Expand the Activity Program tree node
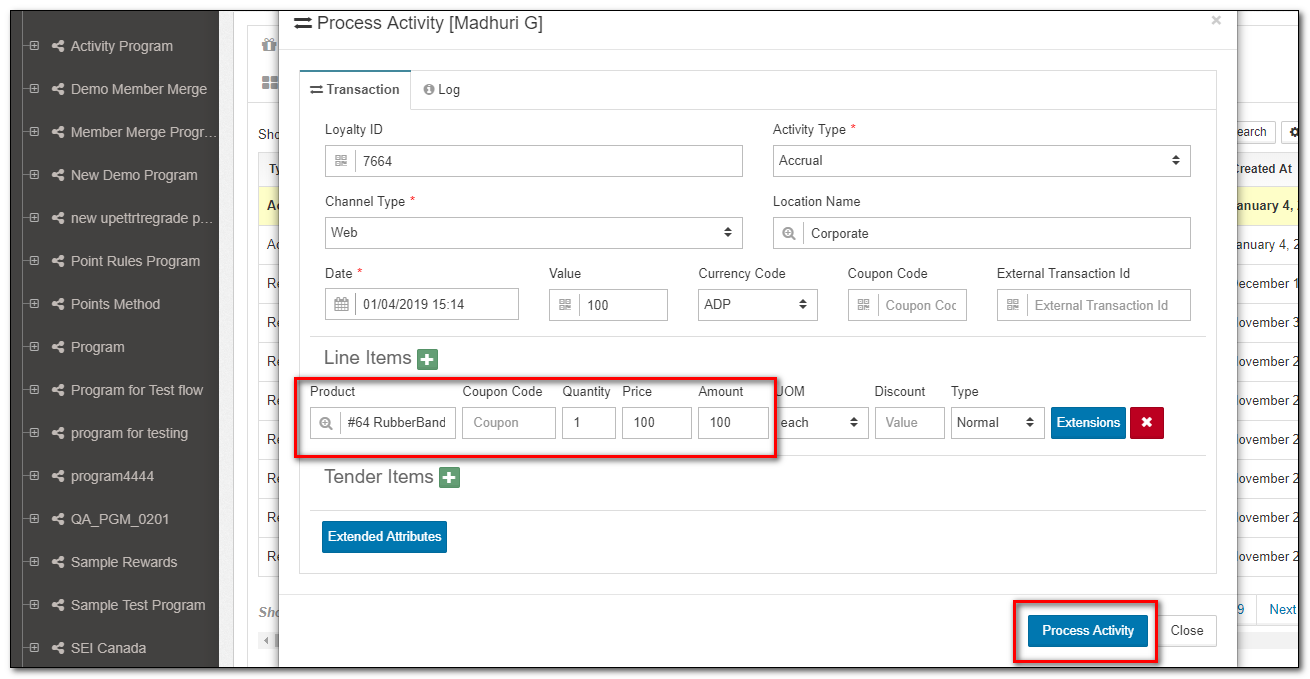1310x679 pixels. 34,46
